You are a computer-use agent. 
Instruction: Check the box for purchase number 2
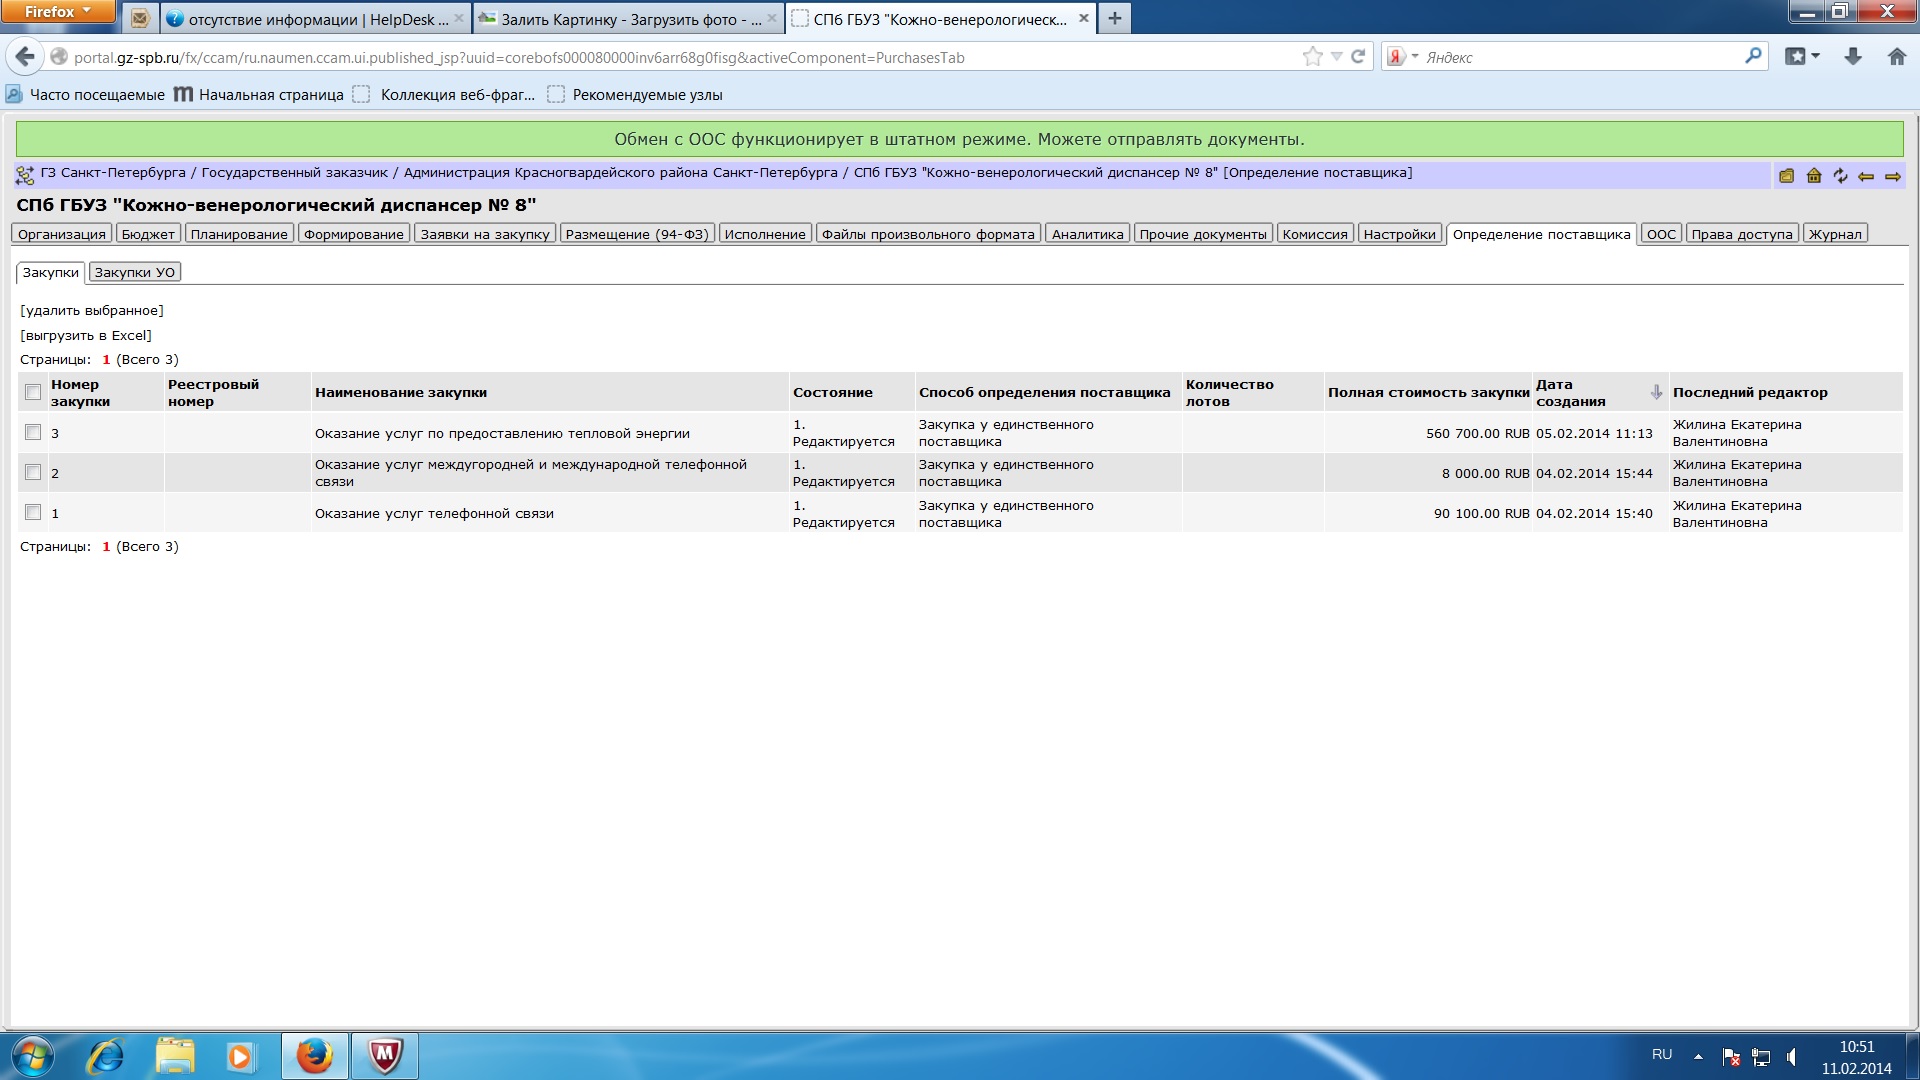pyautogui.click(x=33, y=472)
